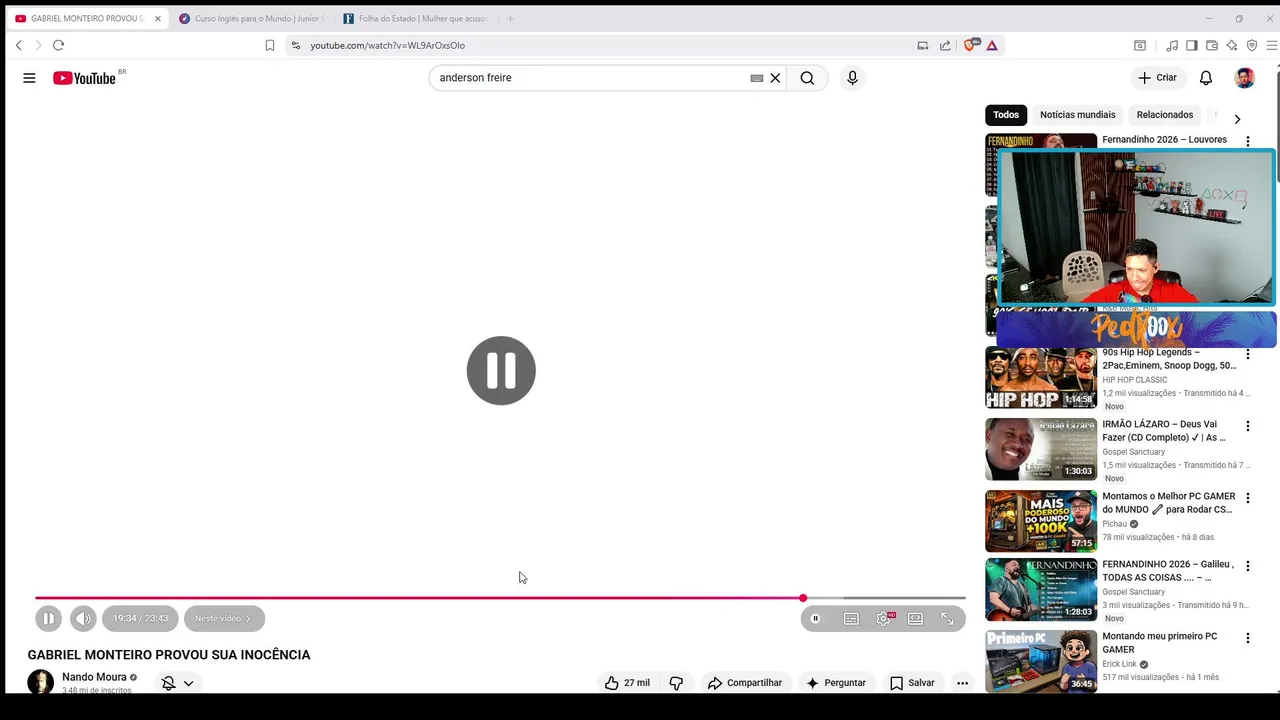Expand the Neste vídeo chapters
This screenshot has width=1280, height=720.
(224, 618)
